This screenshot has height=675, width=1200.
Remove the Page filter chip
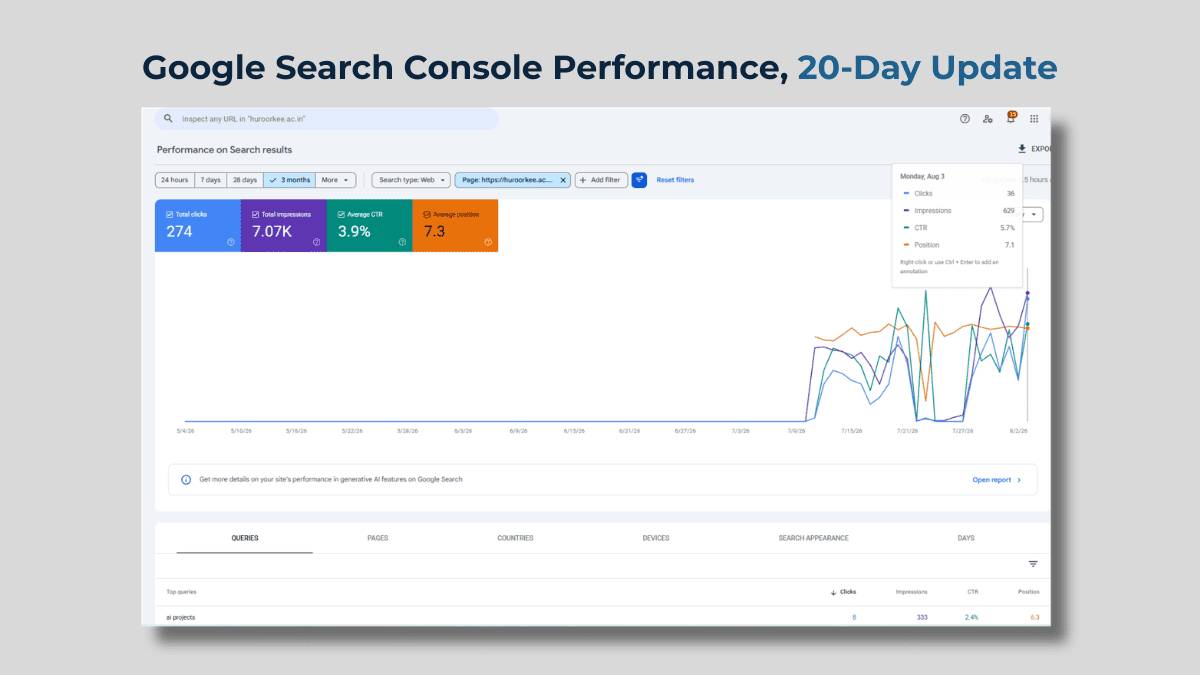click(563, 180)
